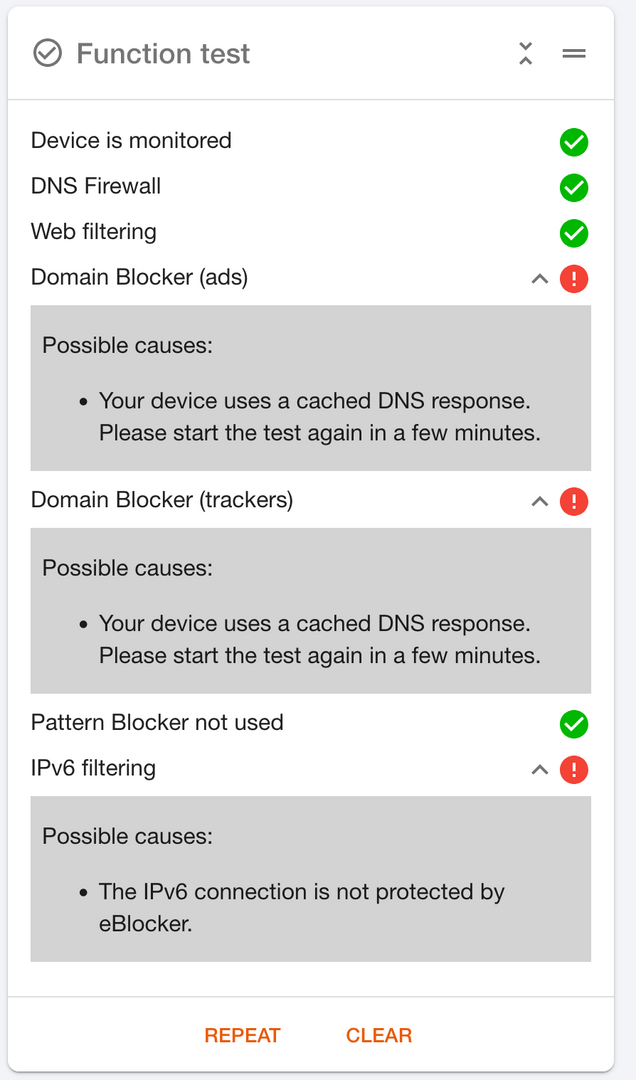The width and height of the screenshot is (636, 1080).
Task: Collapse the Domain Blocker (ads) details chevron
Action: point(540,279)
